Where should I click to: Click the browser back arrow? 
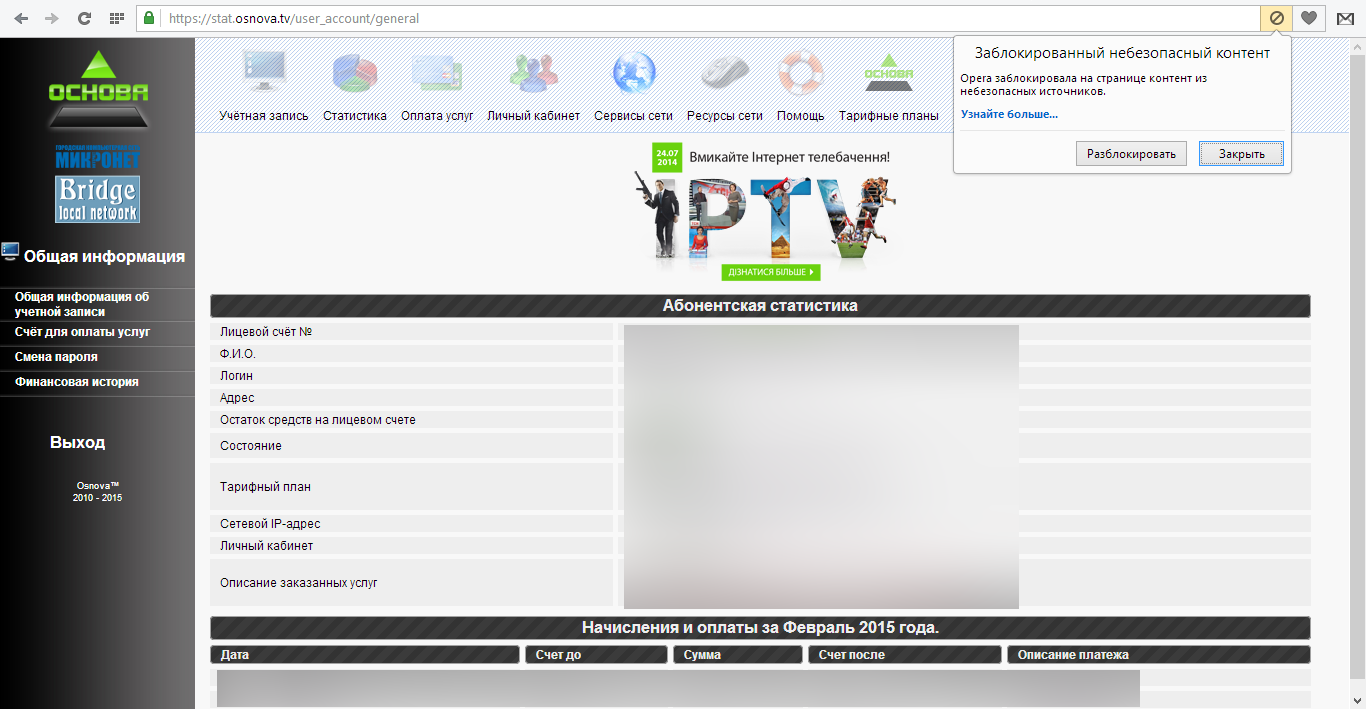21,18
